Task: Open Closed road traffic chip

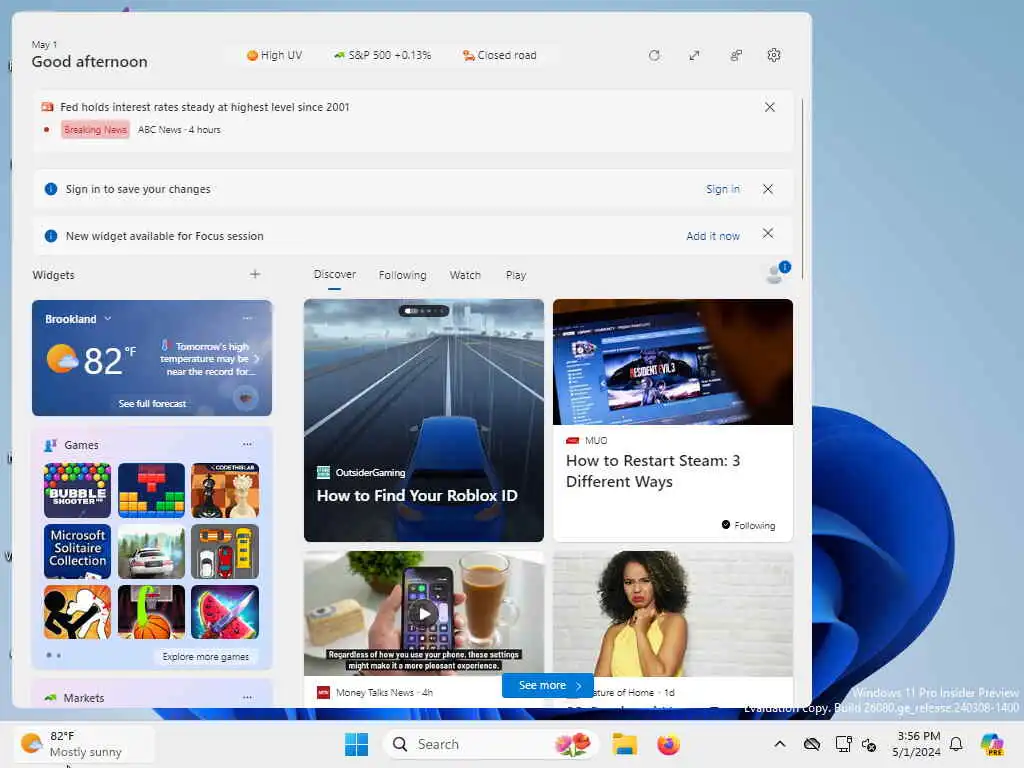Action: pos(500,56)
